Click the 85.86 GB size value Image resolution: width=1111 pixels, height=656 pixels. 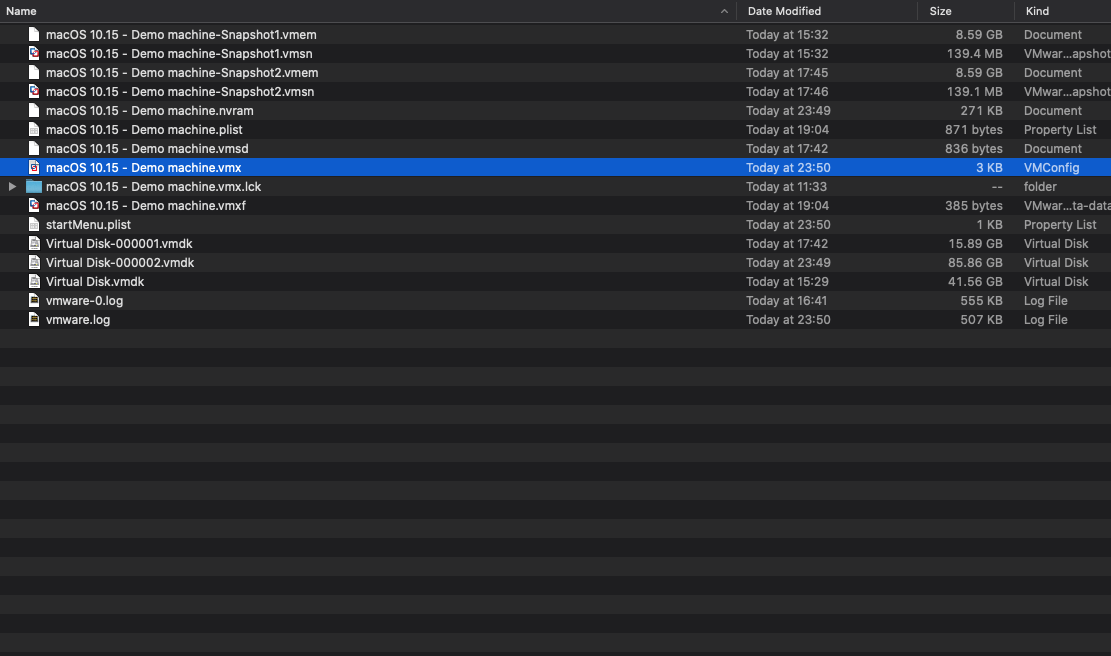[975, 263]
